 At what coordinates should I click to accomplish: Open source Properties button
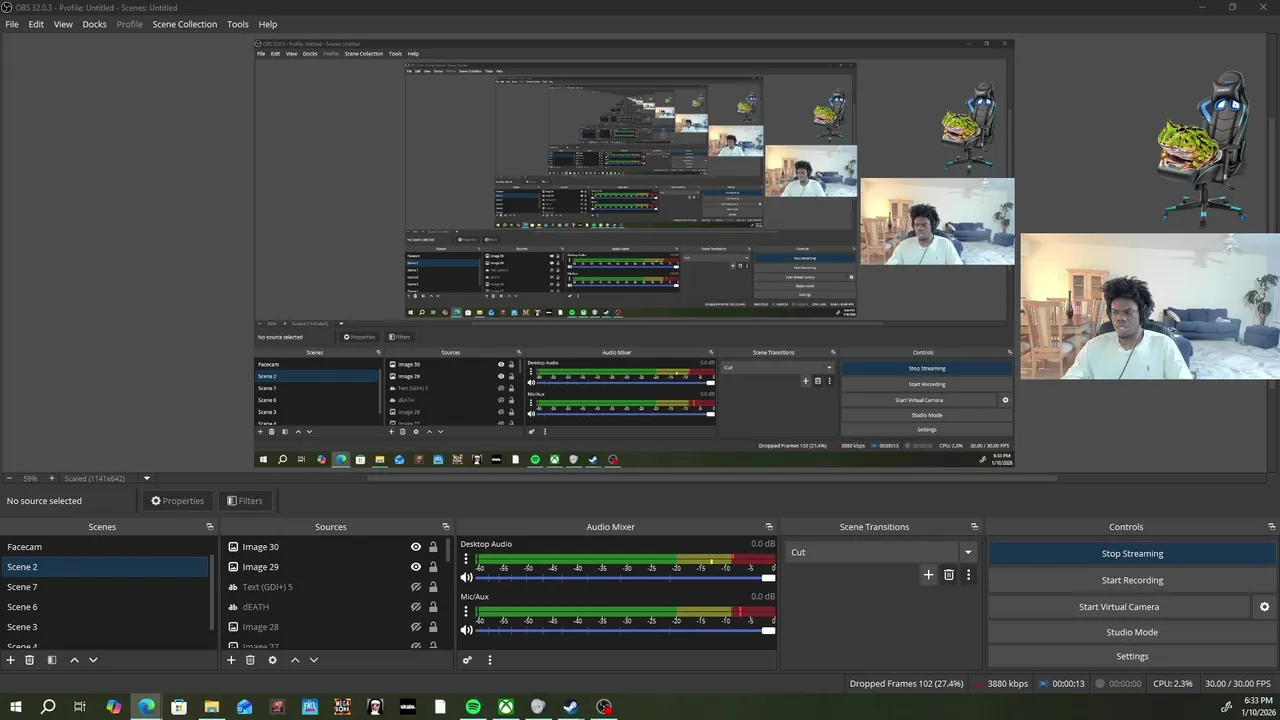pos(177,501)
